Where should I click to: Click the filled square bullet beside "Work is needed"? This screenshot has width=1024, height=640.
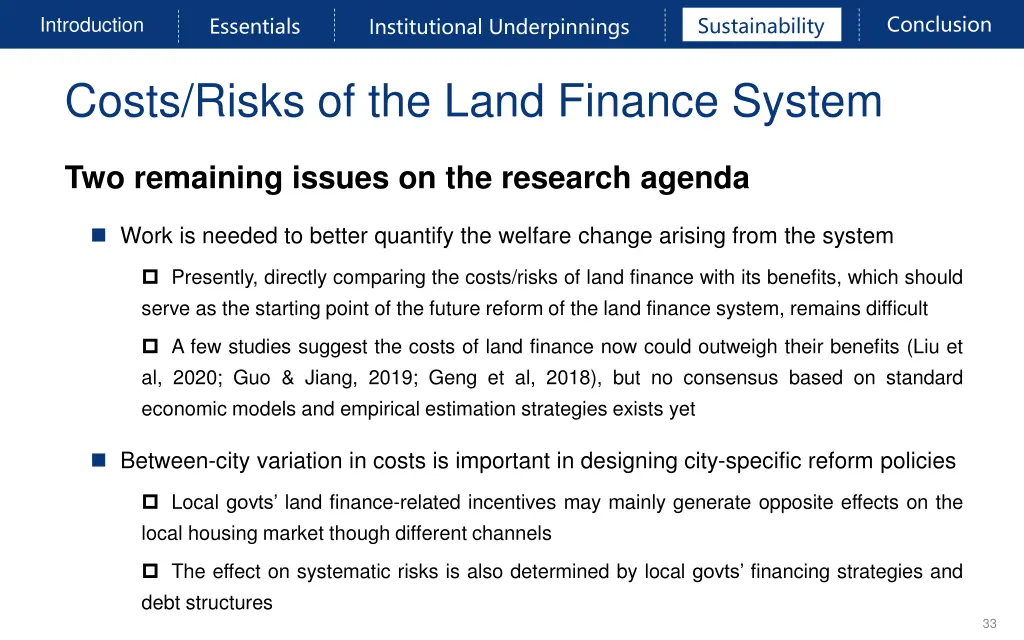coord(99,236)
